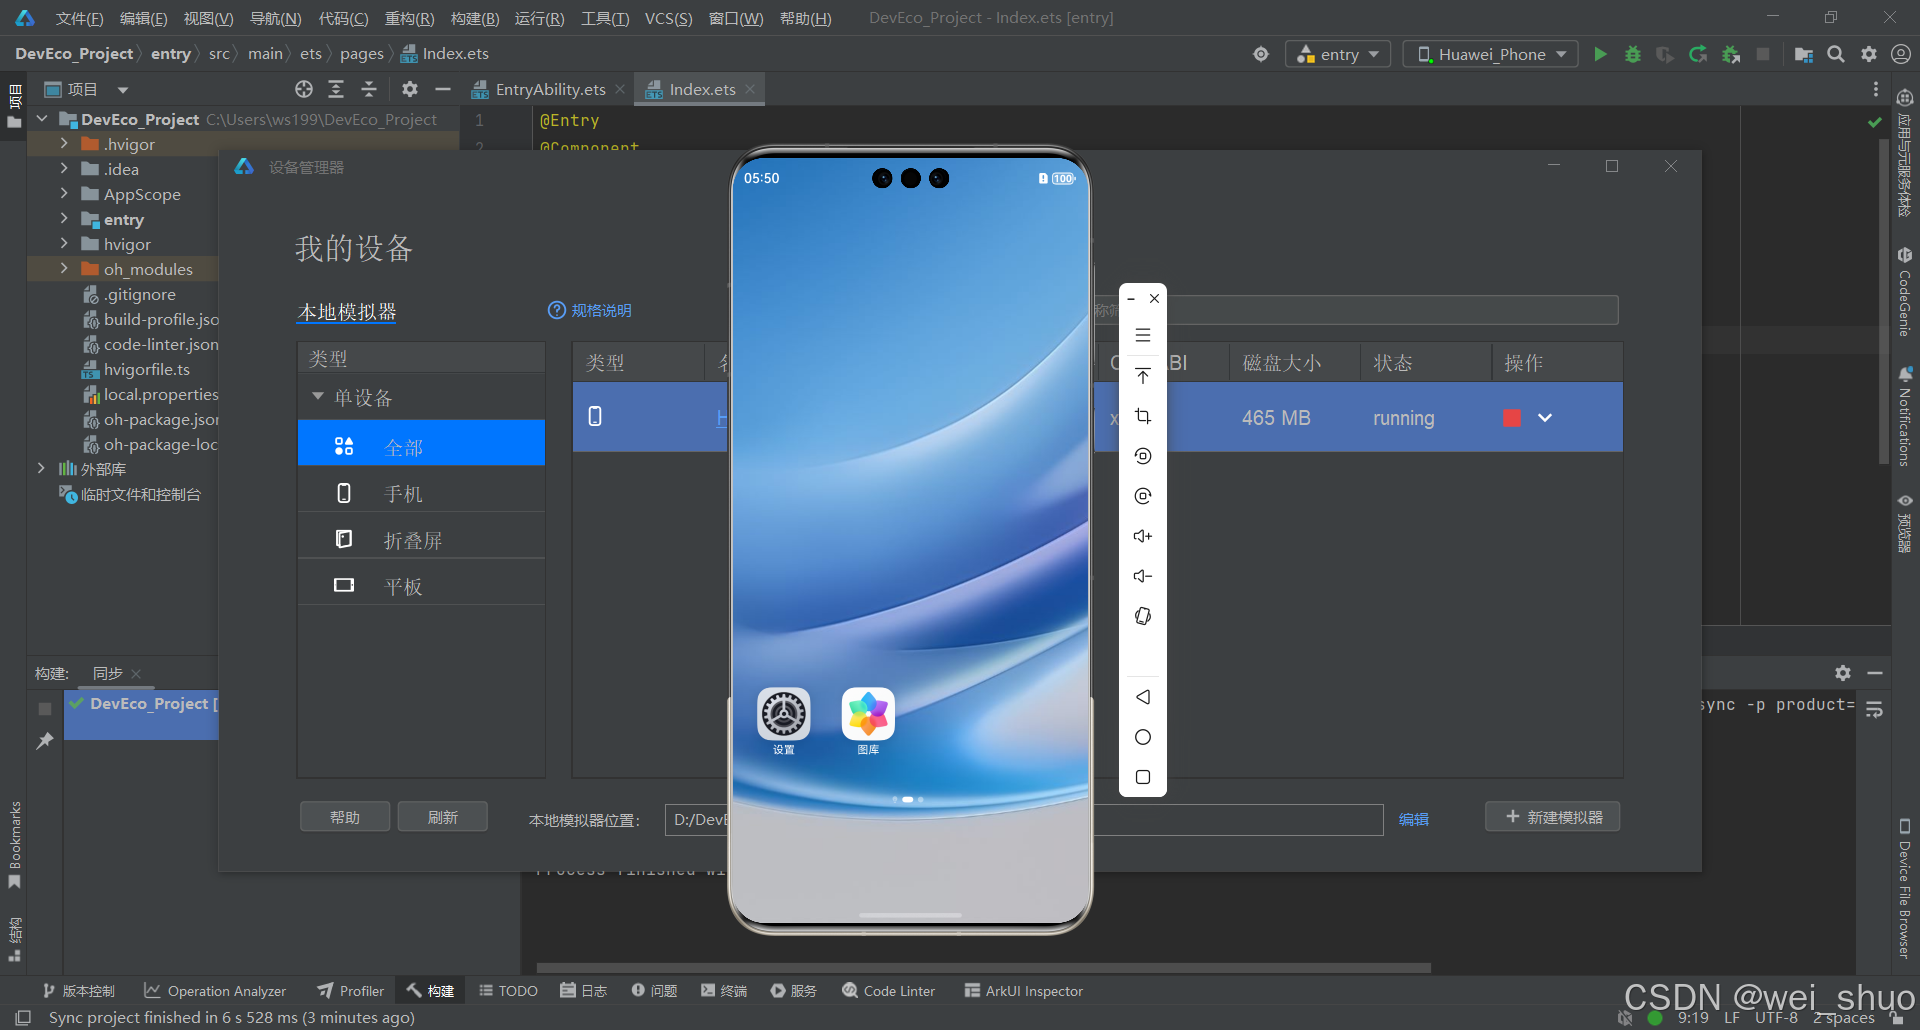
Task: Open build panel settings gear
Action: click(1843, 673)
